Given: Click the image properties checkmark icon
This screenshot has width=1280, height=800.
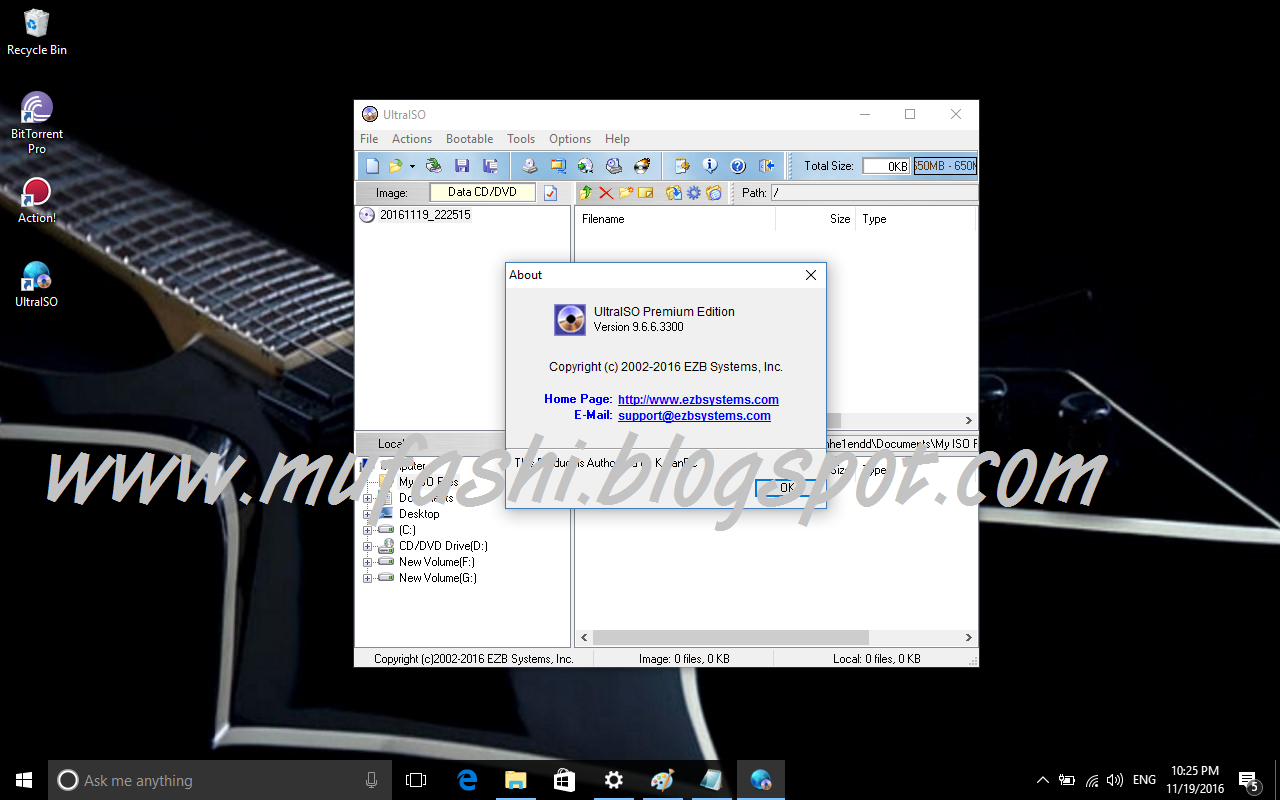Looking at the screenshot, I should click(550, 193).
